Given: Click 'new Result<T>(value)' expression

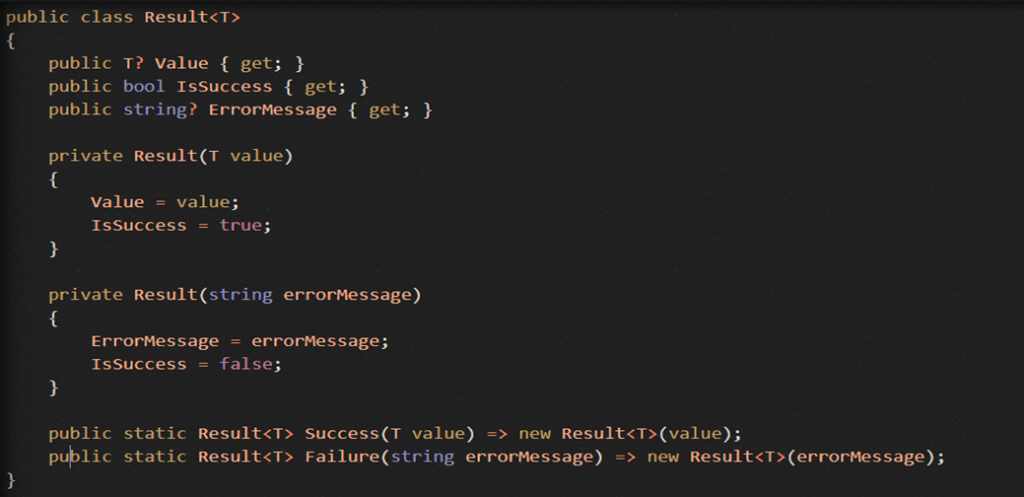Looking at the screenshot, I should point(620,434).
